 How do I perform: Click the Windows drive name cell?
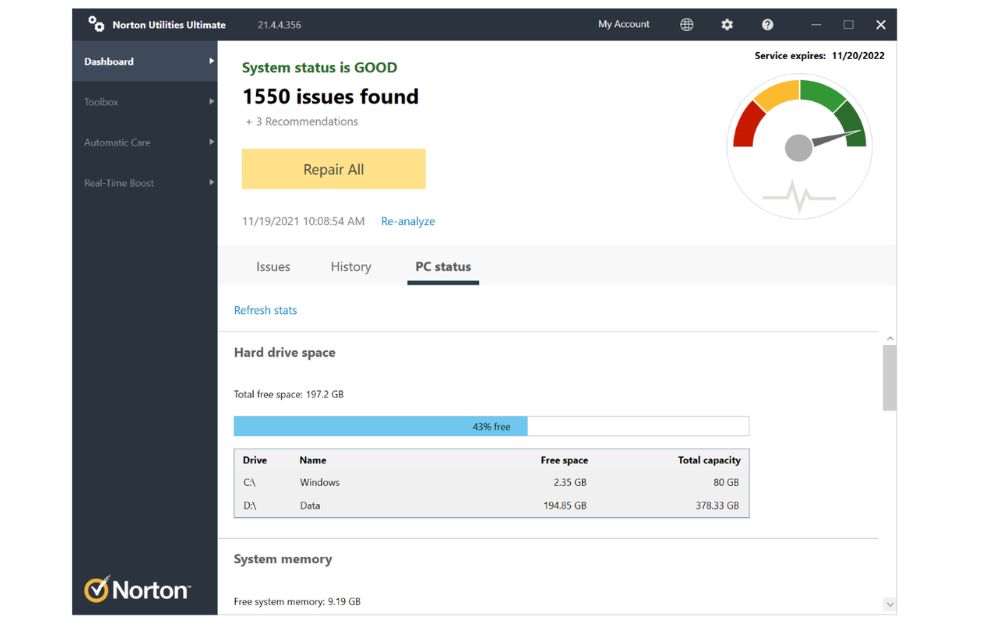320,483
